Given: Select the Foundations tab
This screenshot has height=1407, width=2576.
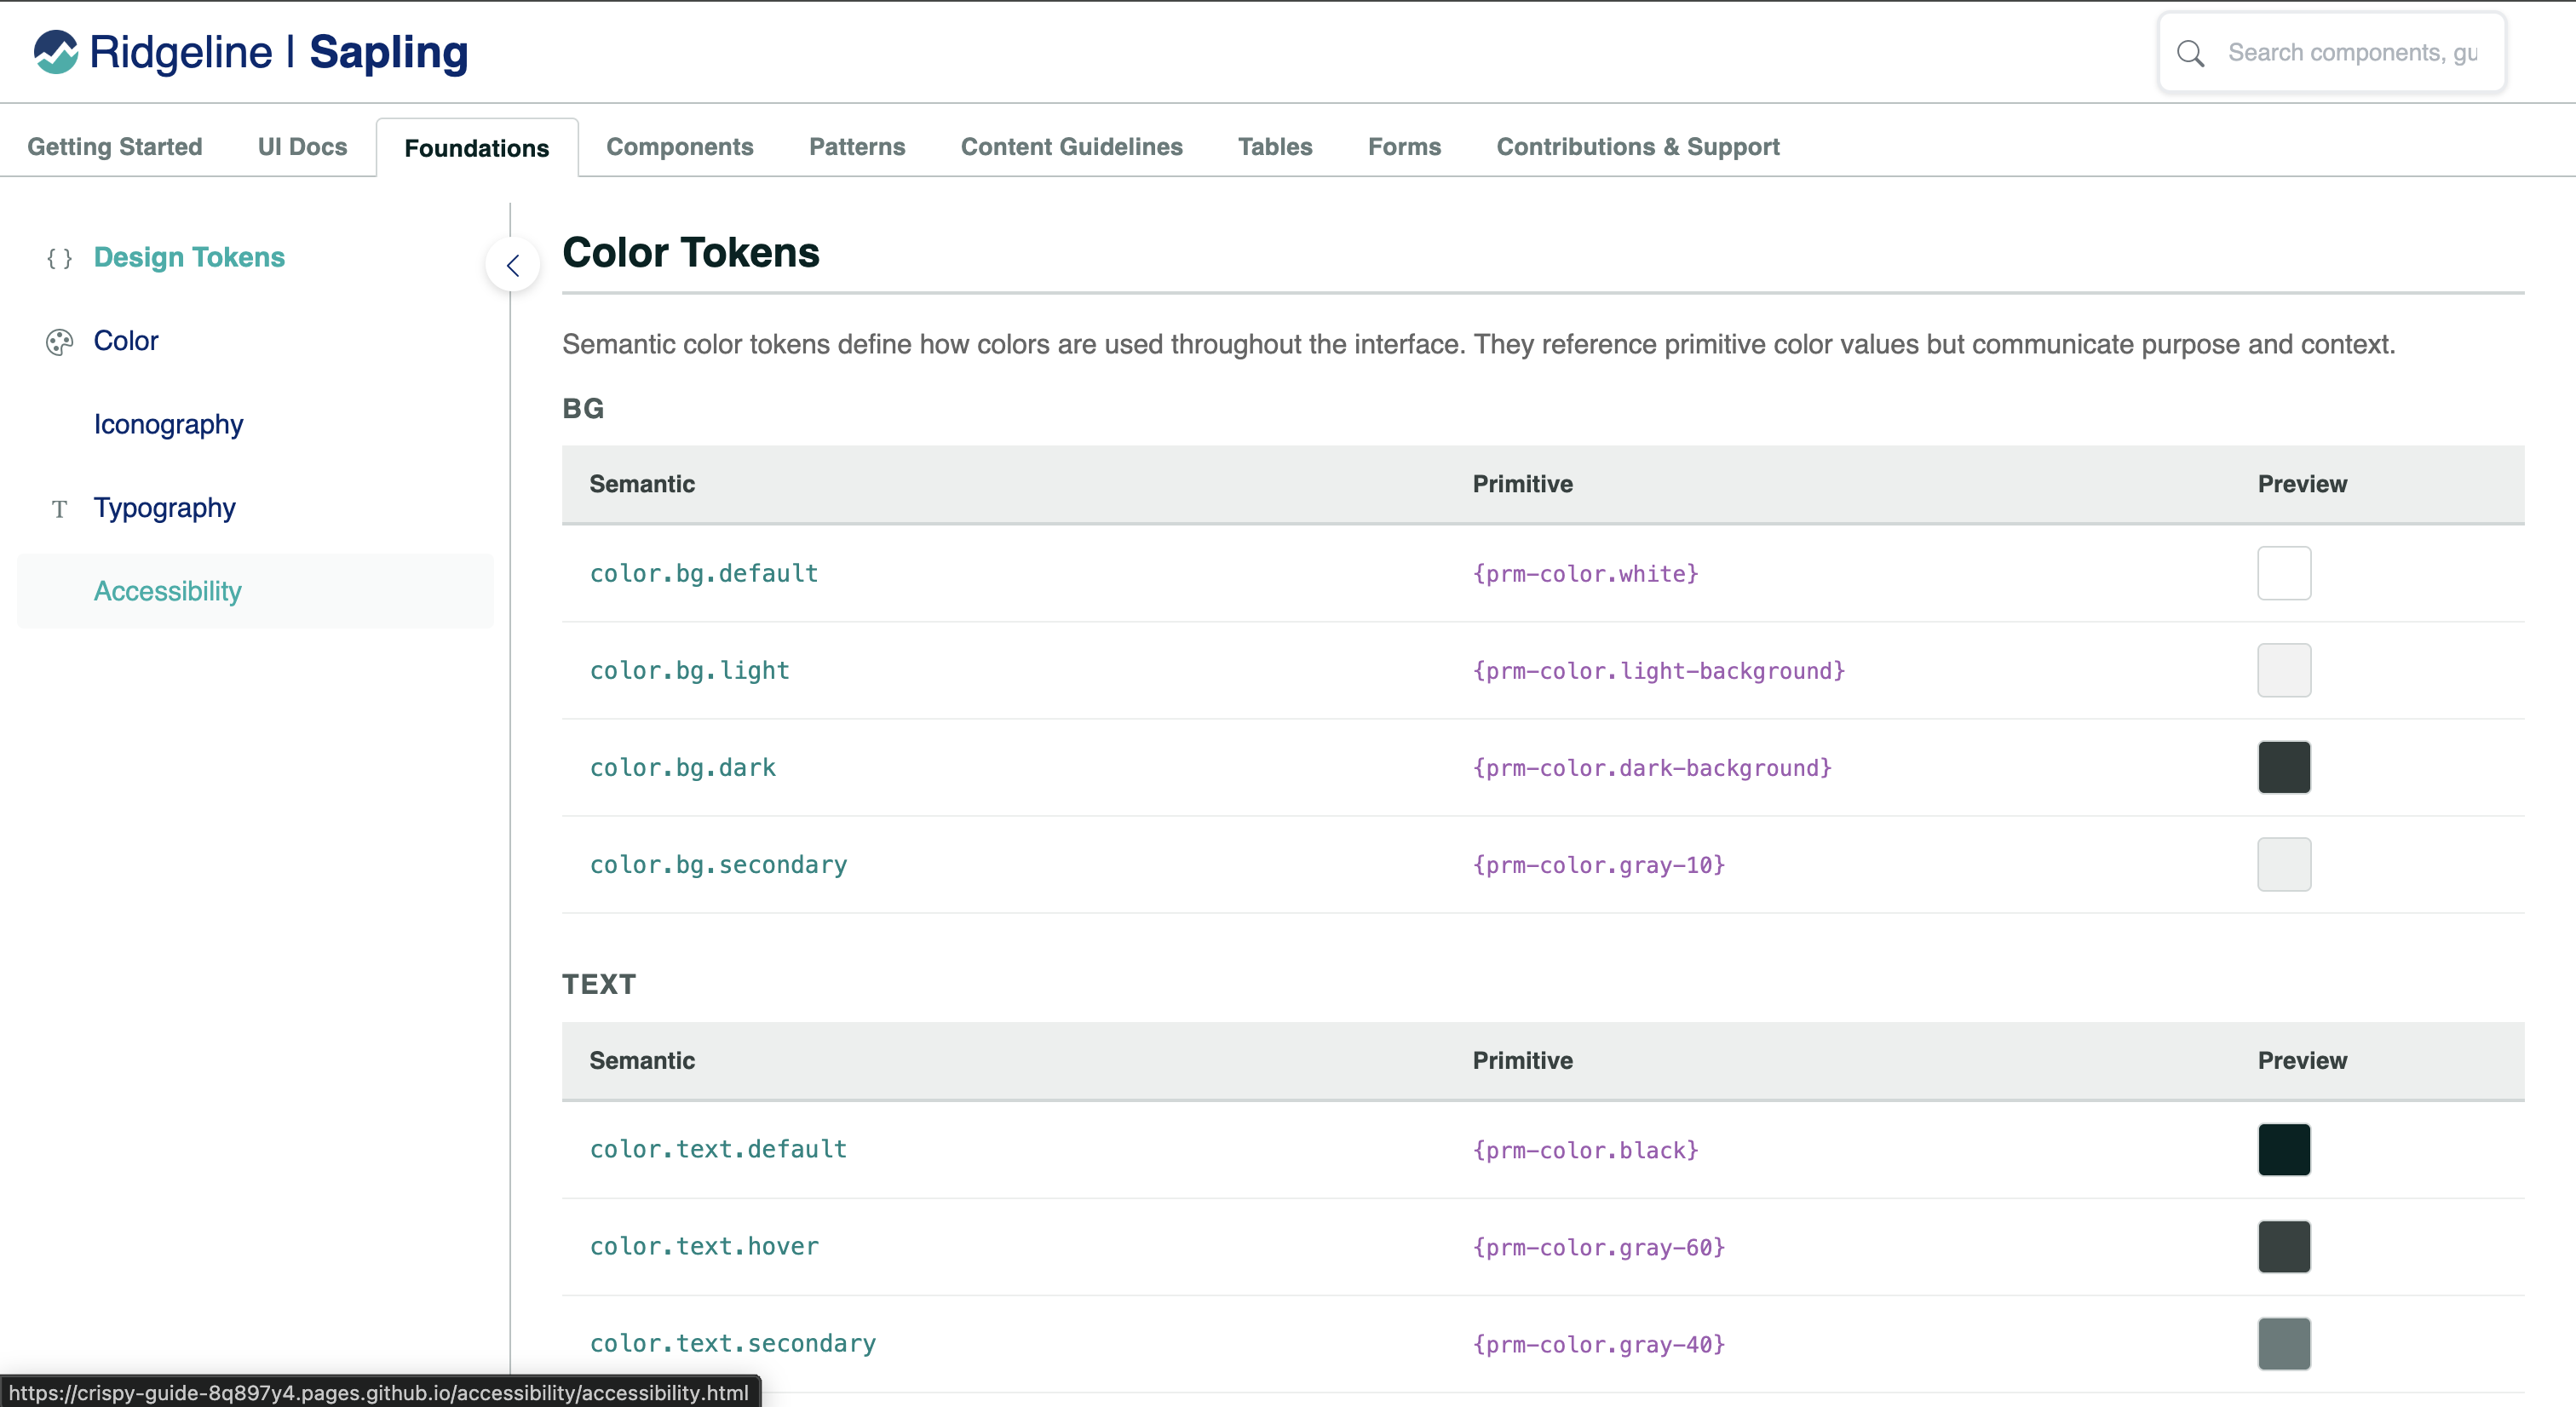Looking at the screenshot, I should [477, 148].
